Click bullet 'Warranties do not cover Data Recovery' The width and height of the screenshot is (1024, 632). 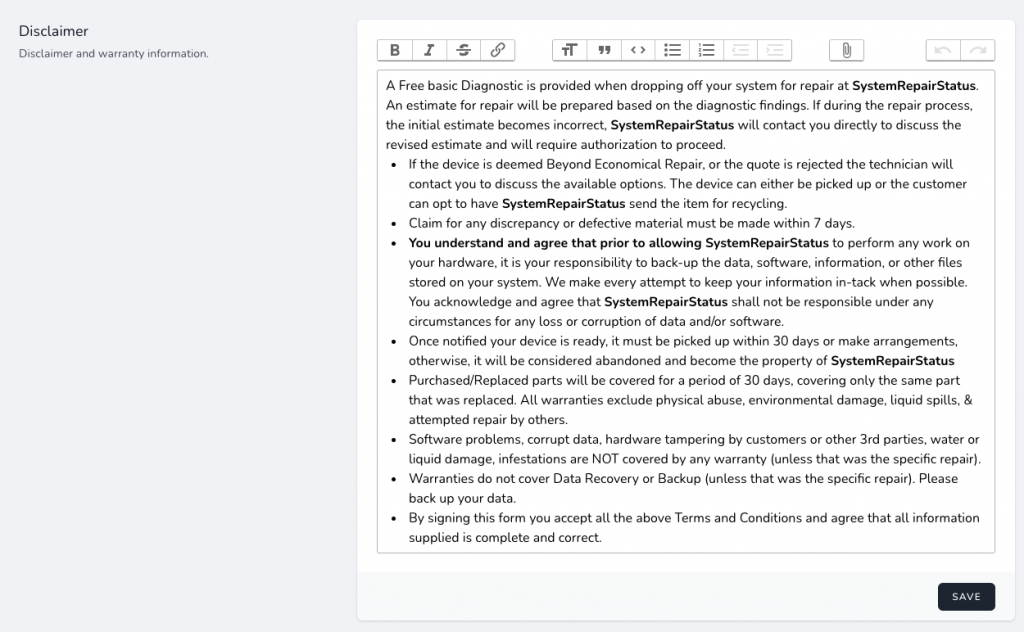tap(683, 488)
